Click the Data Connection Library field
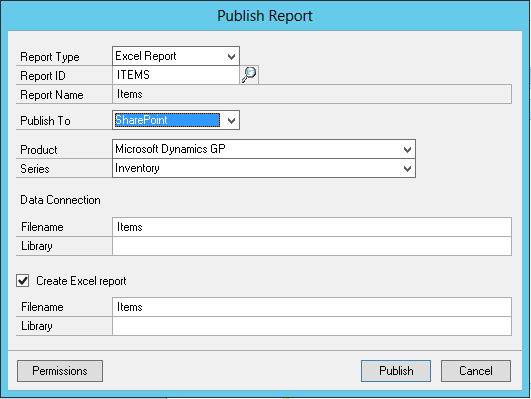 (x=312, y=246)
